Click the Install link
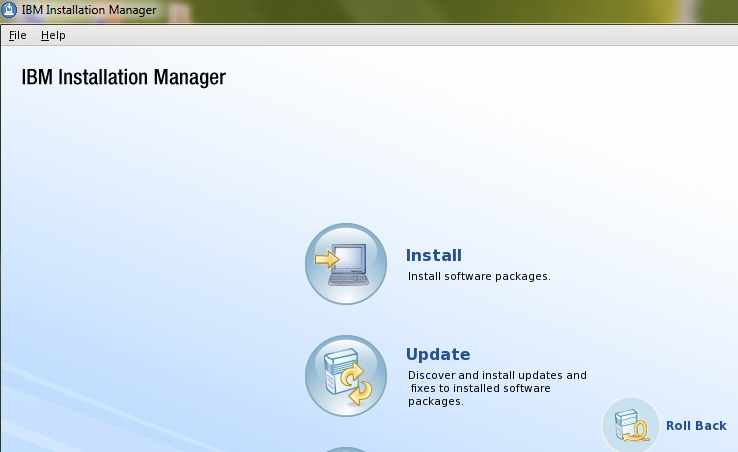Image resolution: width=738 pixels, height=452 pixels. (x=433, y=255)
